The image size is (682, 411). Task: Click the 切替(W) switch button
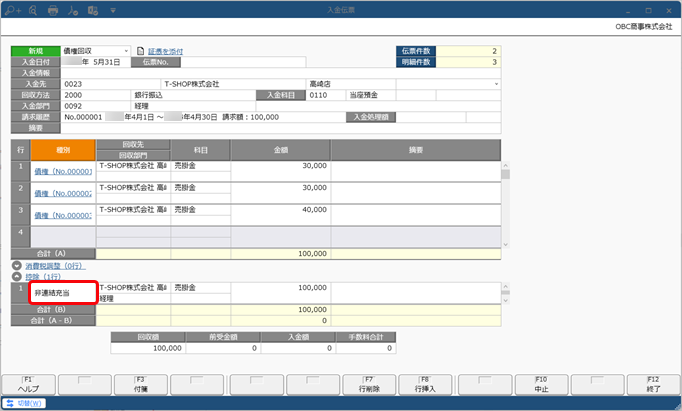[24, 403]
